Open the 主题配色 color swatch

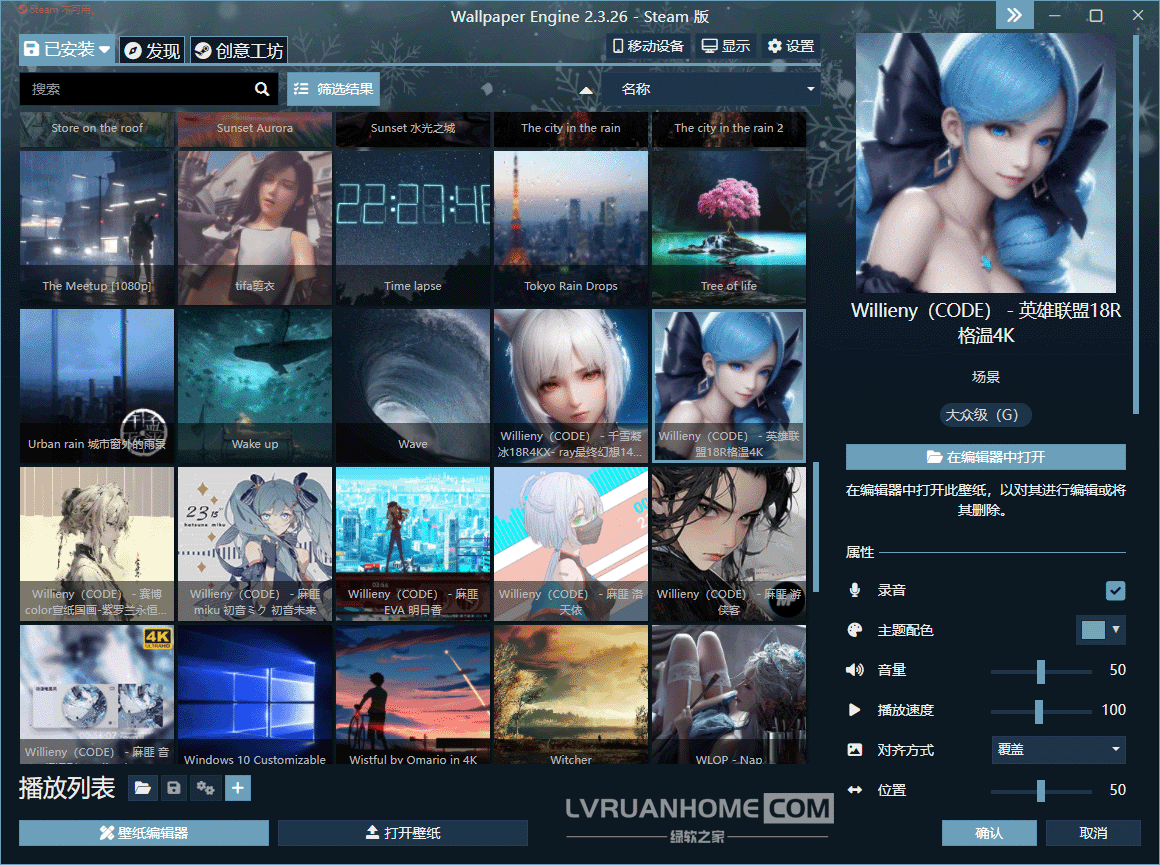click(x=1100, y=630)
